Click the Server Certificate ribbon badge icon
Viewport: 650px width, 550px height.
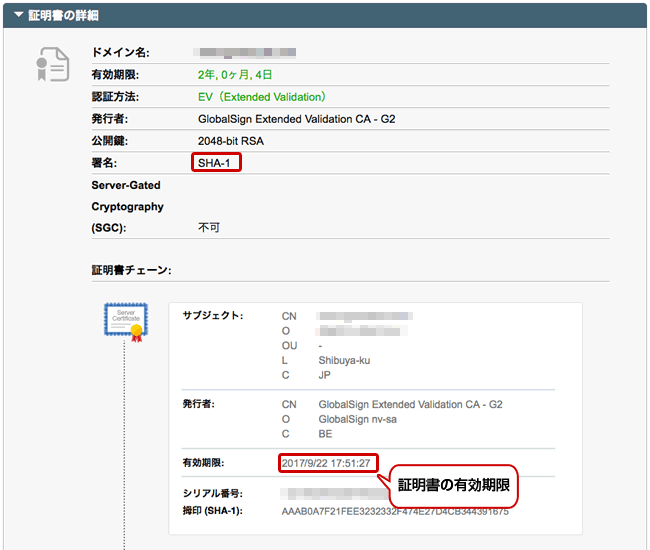(127, 324)
